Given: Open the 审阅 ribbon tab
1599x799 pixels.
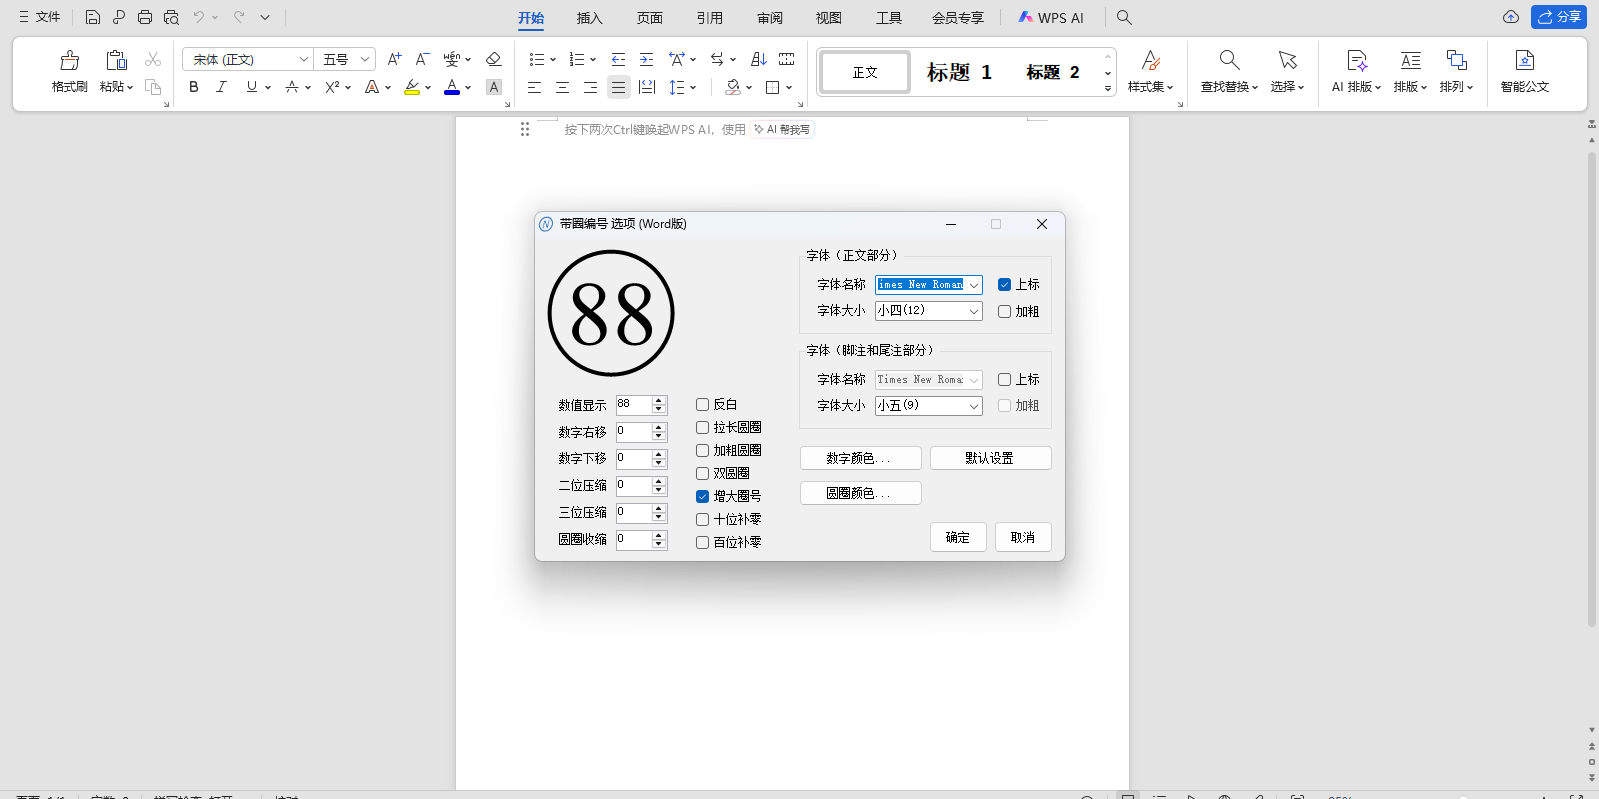Looking at the screenshot, I should 770,18.
